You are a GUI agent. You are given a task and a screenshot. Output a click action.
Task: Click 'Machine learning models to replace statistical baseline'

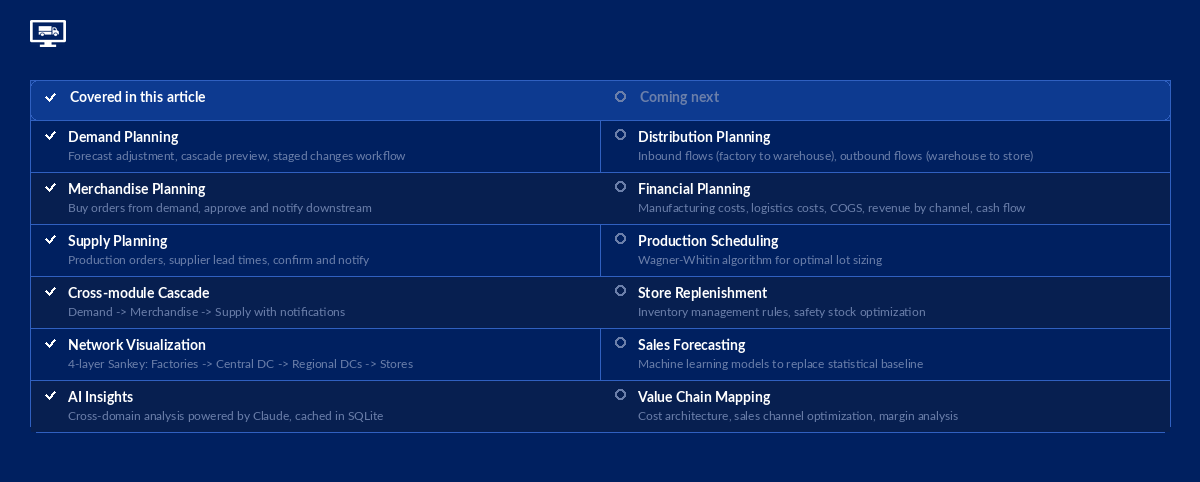click(x=780, y=364)
